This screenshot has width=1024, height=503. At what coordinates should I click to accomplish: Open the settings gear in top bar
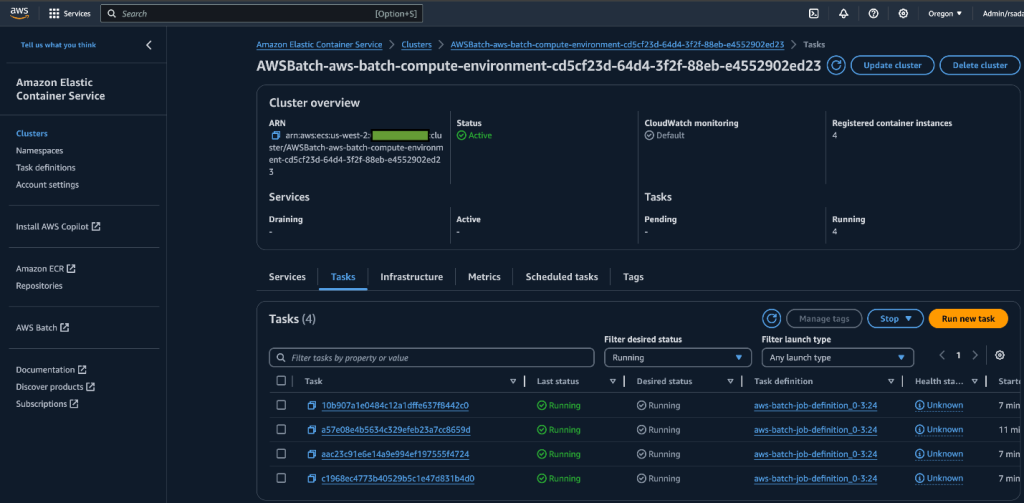(903, 13)
